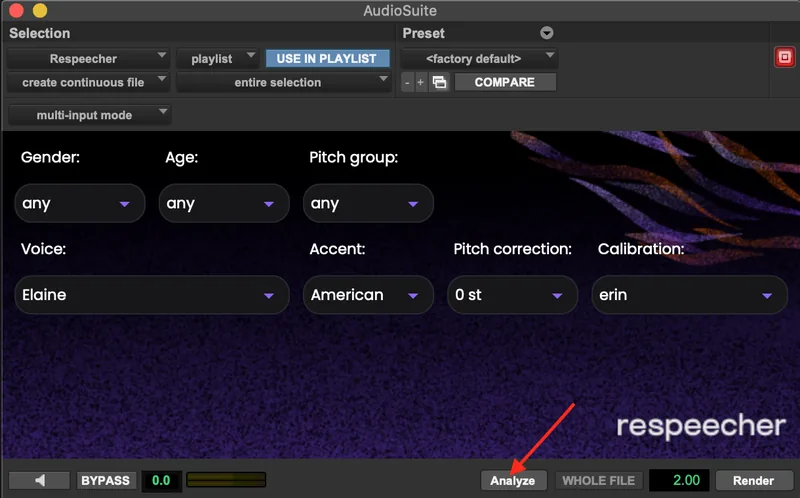Image resolution: width=800 pixels, height=498 pixels.
Task: Toggle the BYPASS button
Action: [x=106, y=480]
